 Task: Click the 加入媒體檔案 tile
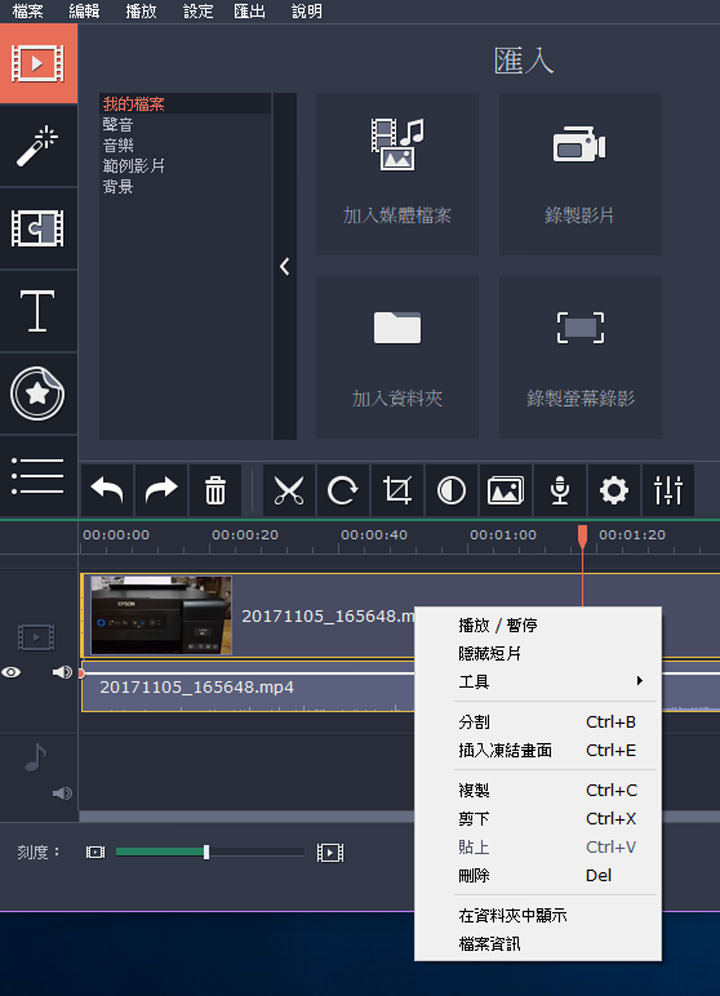click(x=397, y=174)
